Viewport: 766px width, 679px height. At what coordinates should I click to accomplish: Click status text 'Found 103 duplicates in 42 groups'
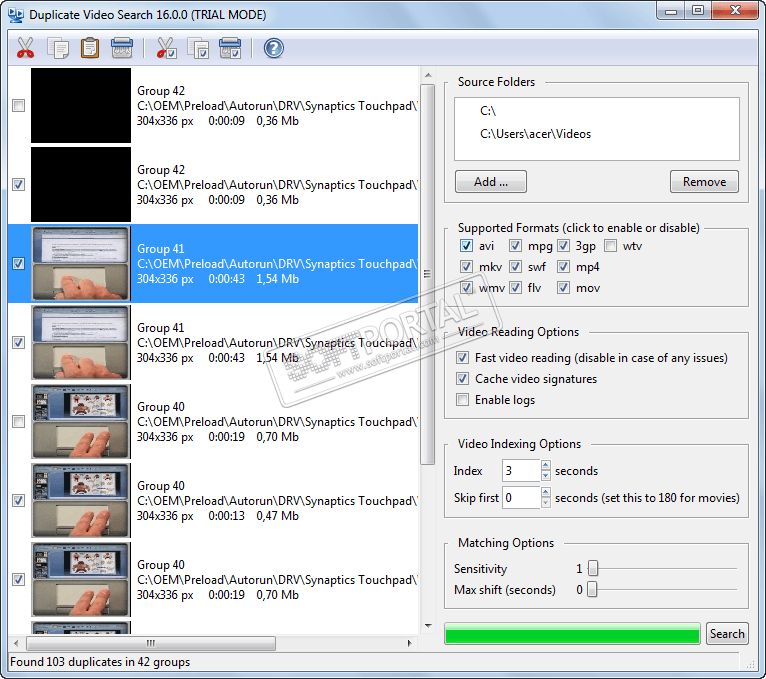click(100, 662)
